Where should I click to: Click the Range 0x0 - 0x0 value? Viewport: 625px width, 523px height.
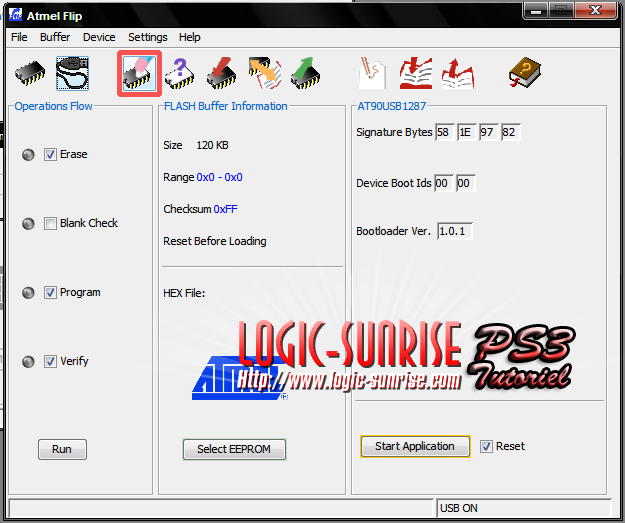click(x=219, y=177)
